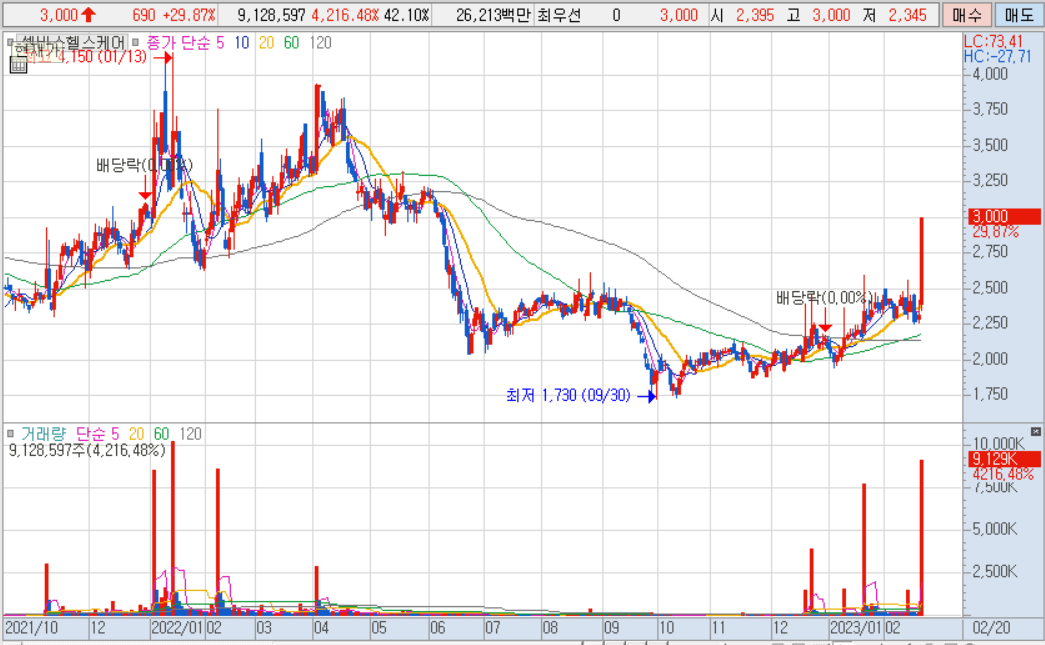Click the red 3,000 current price tag

(x=1004, y=216)
